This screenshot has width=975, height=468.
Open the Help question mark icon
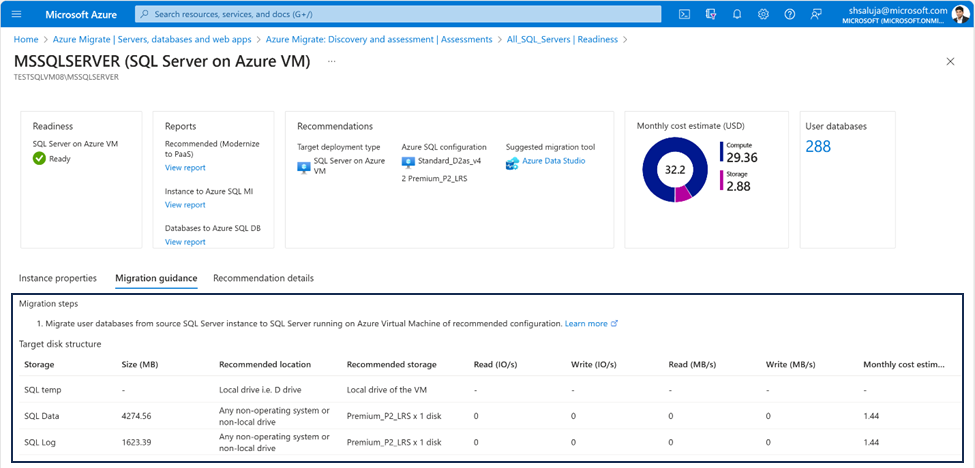coord(790,14)
